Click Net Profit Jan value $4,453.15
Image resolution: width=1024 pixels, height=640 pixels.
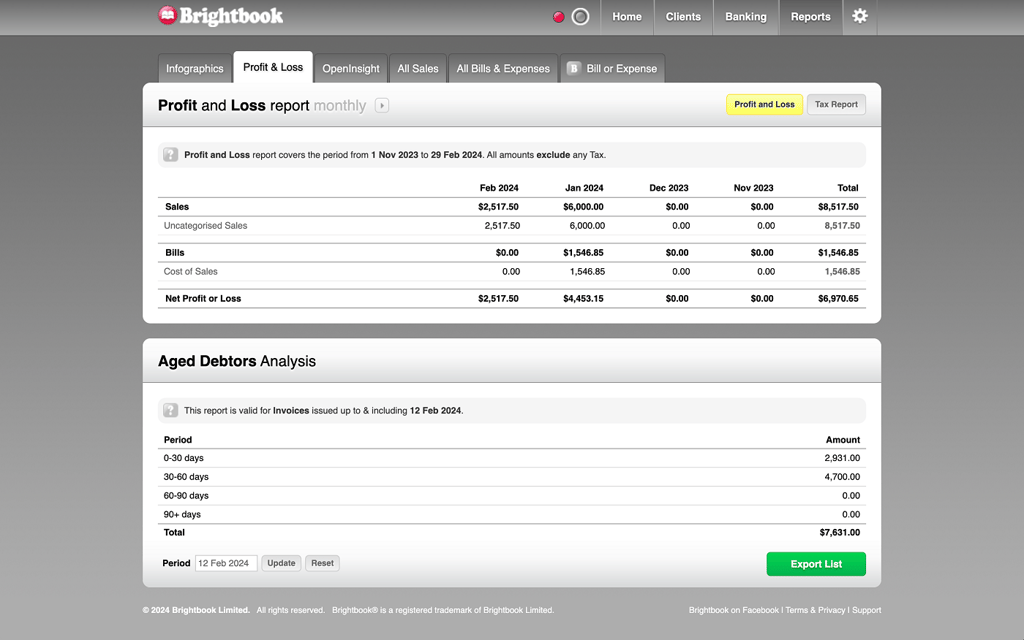click(x=583, y=298)
